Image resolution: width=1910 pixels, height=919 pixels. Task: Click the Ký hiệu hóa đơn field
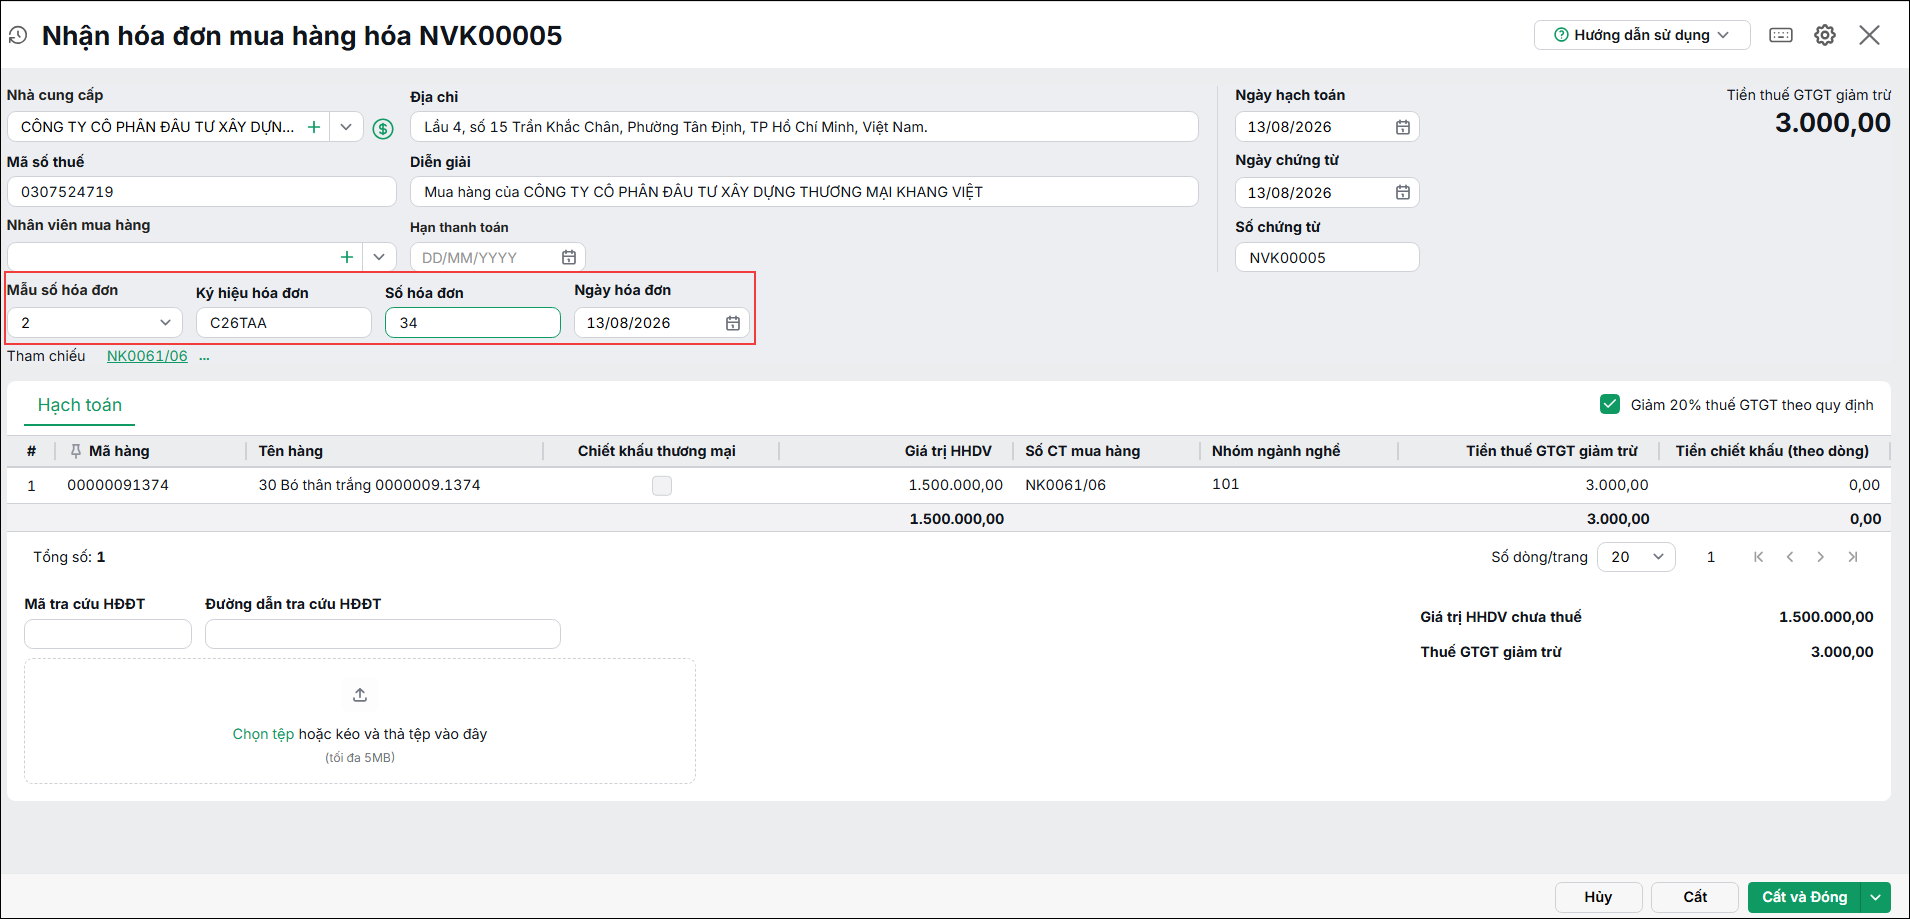click(x=284, y=323)
